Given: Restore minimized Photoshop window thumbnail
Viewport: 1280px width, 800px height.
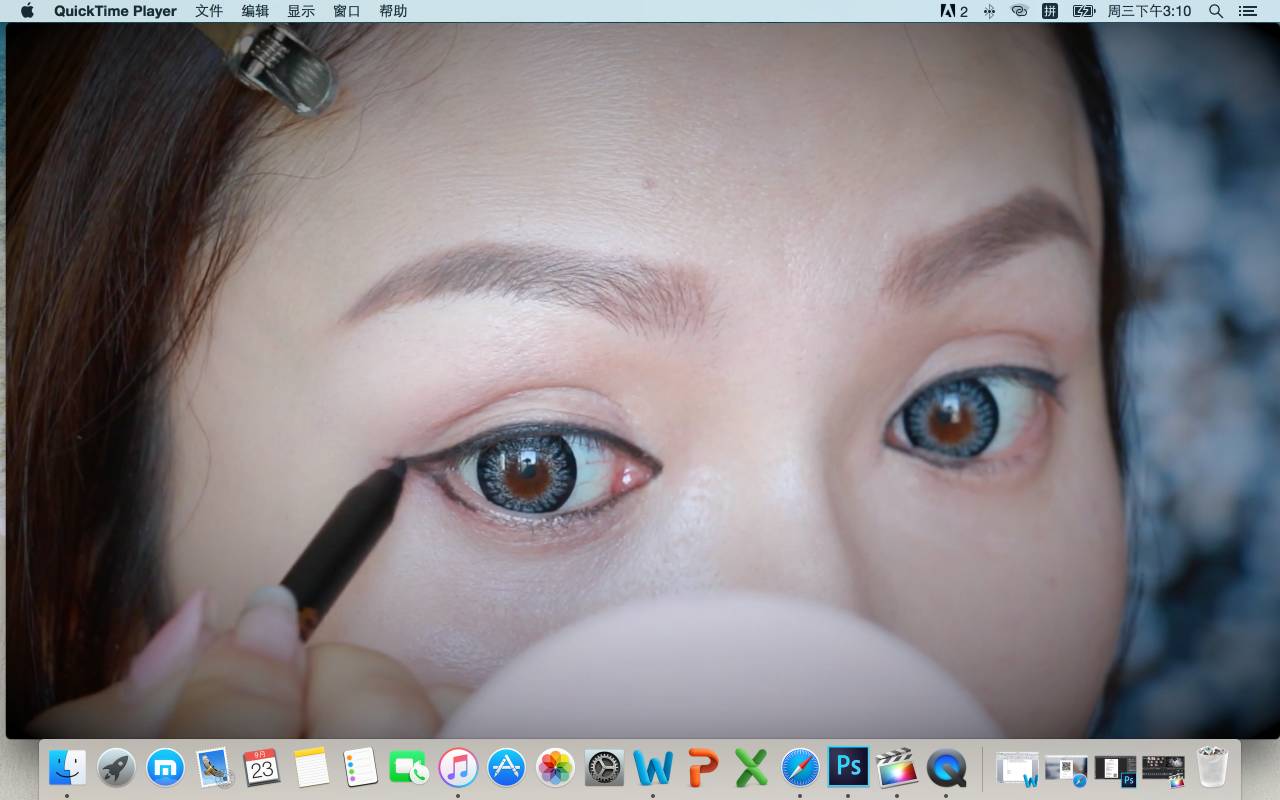Looking at the screenshot, I should click(x=1115, y=769).
